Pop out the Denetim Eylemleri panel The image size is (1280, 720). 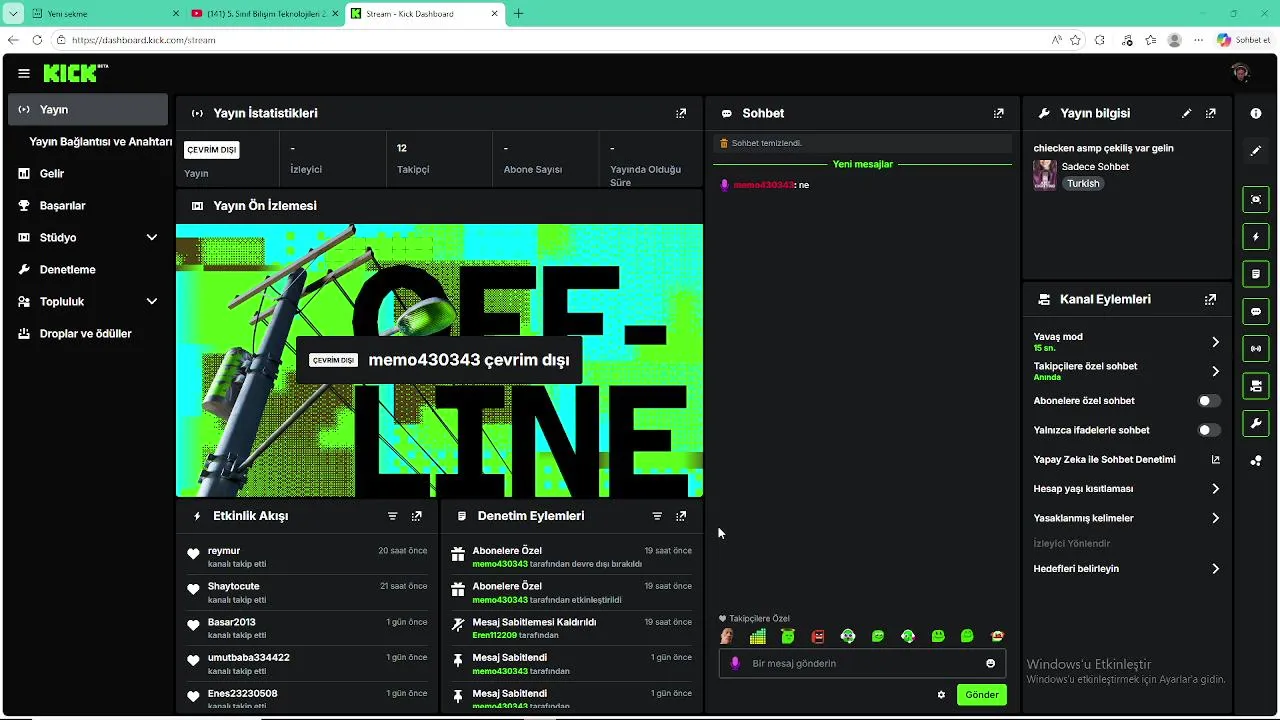coord(681,516)
